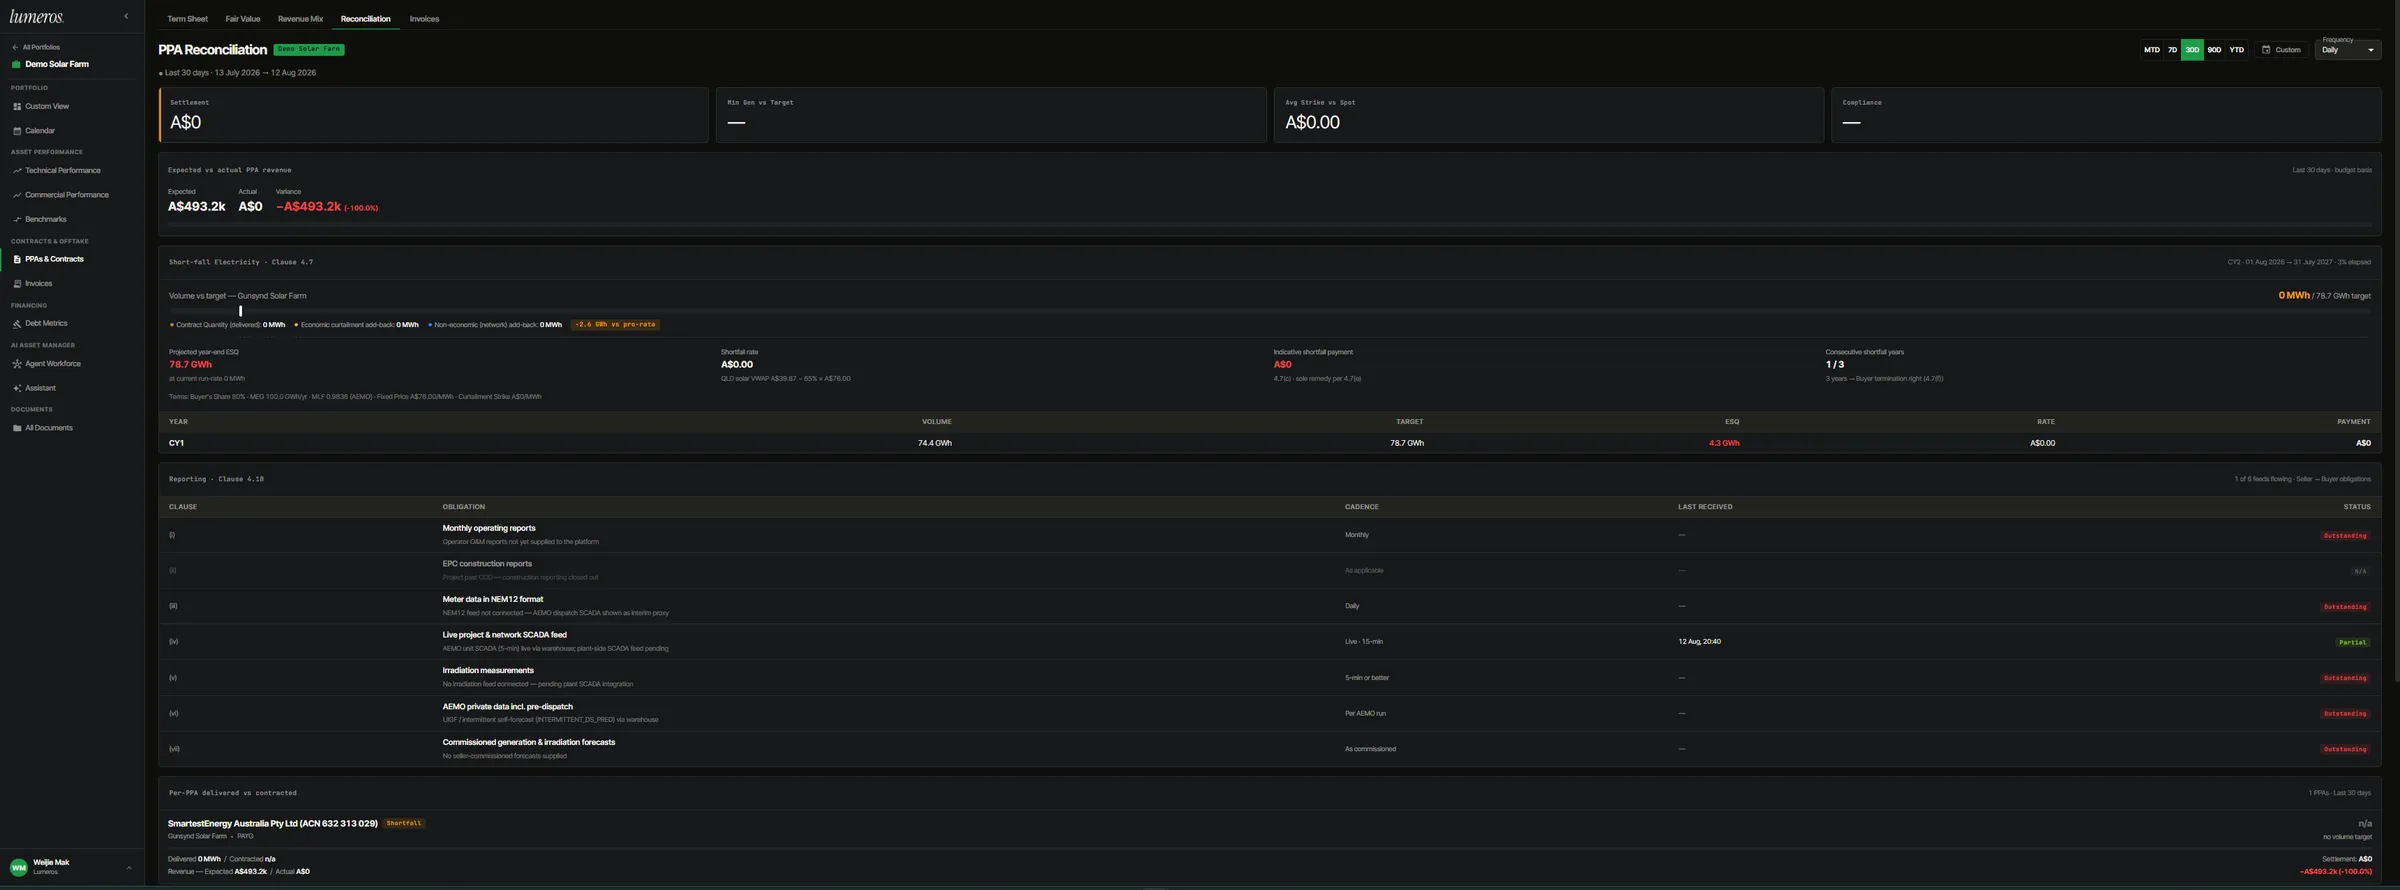
Task: Select the MTD date range
Action: click(2151, 50)
